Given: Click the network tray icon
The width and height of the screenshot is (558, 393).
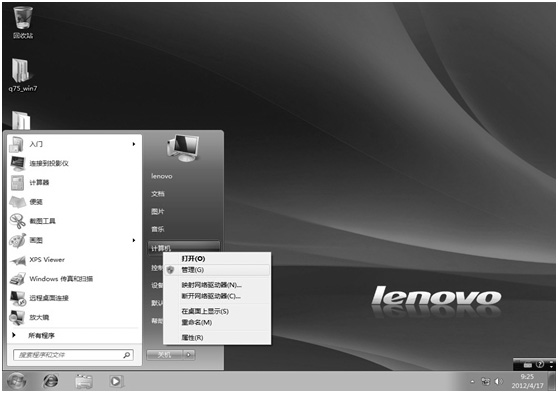Looking at the screenshot, I should [x=485, y=382].
